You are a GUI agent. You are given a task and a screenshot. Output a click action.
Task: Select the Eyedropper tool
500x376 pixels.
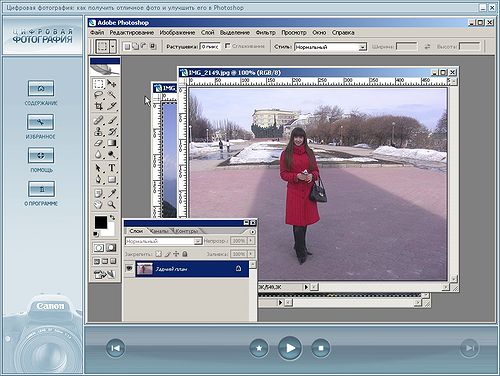112,193
